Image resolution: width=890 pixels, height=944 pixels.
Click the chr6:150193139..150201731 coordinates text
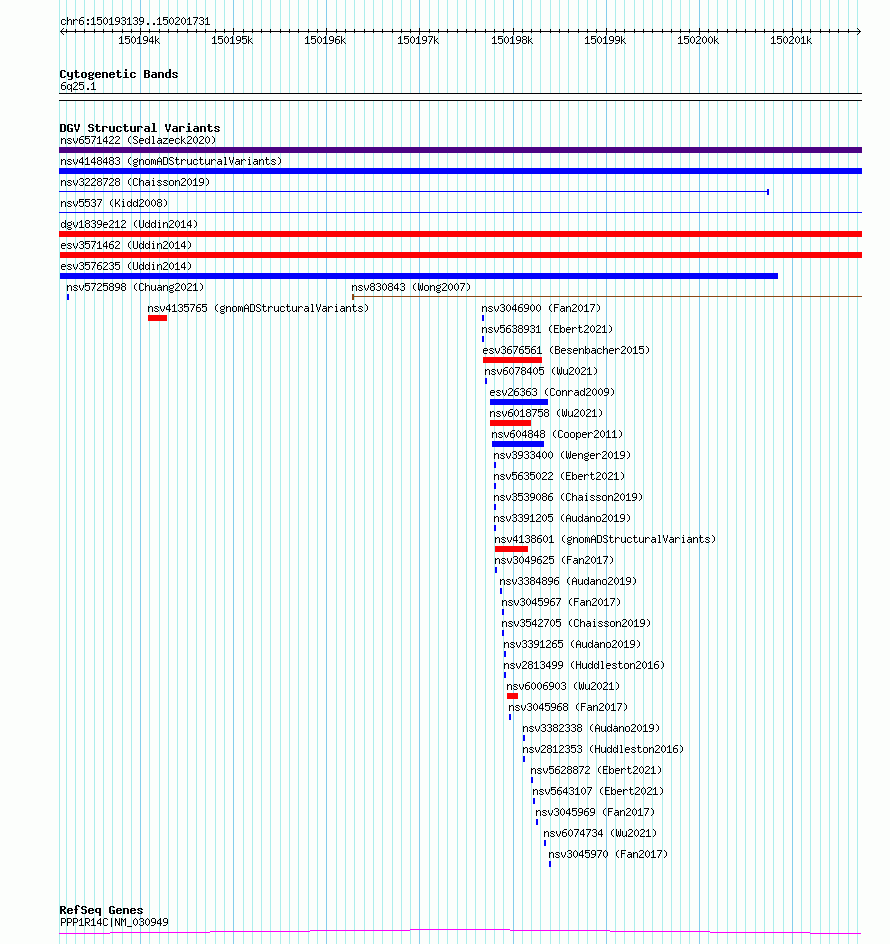coord(135,21)
